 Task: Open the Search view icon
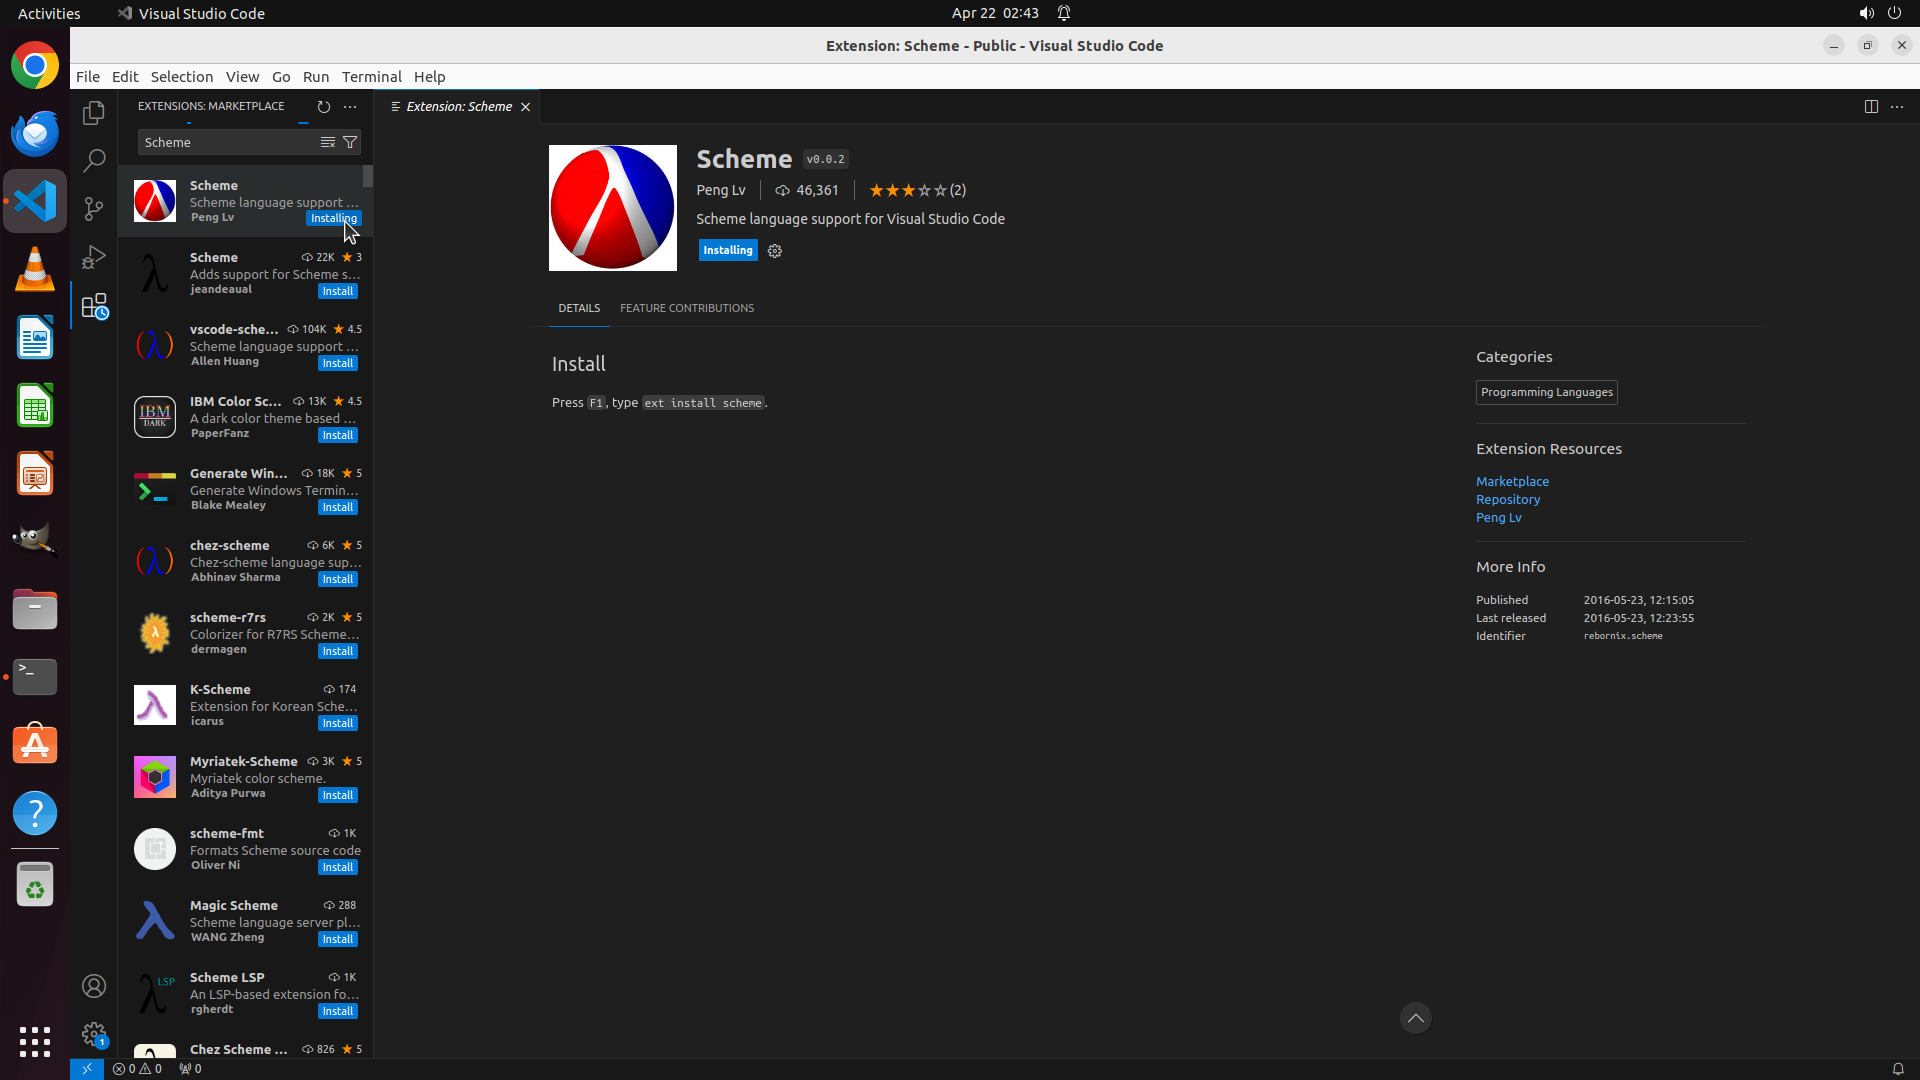click(x=94, y=160)
